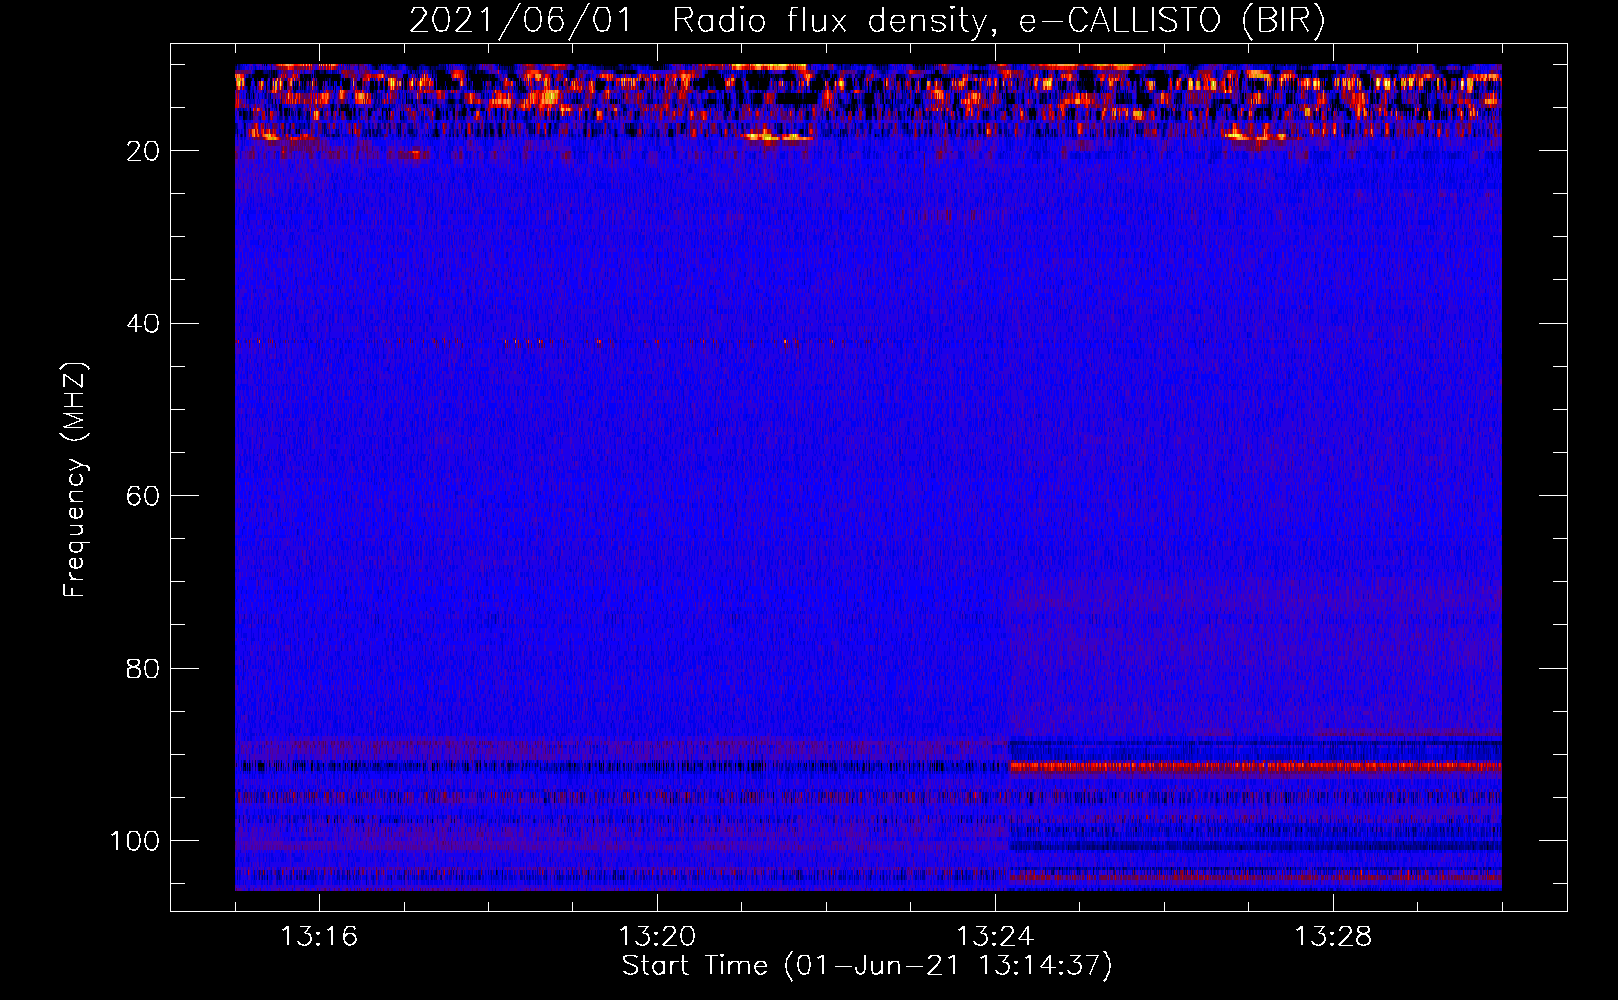1618x1000 pixels.
Task: Click the 13:16 time tick label
Action: 319,937
